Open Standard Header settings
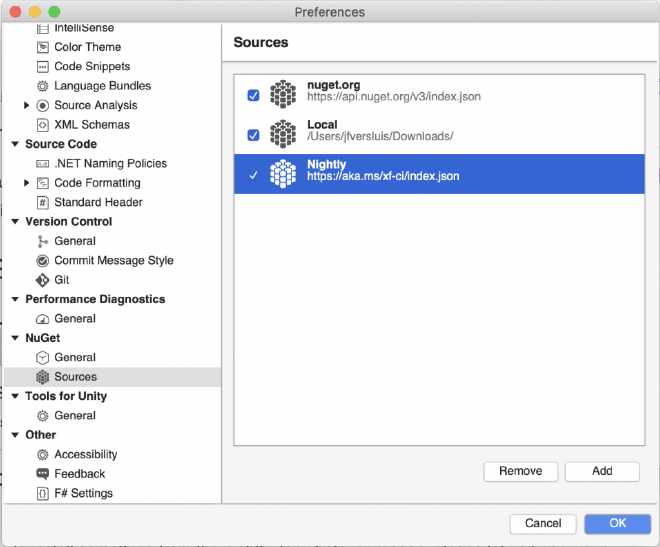Screen dimensions: 660x547 tap(98, 202)
